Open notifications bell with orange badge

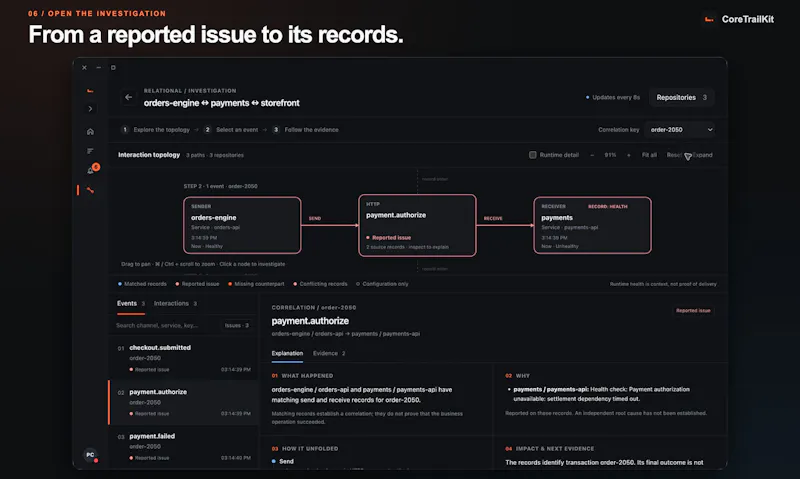[x=92, y=169]
